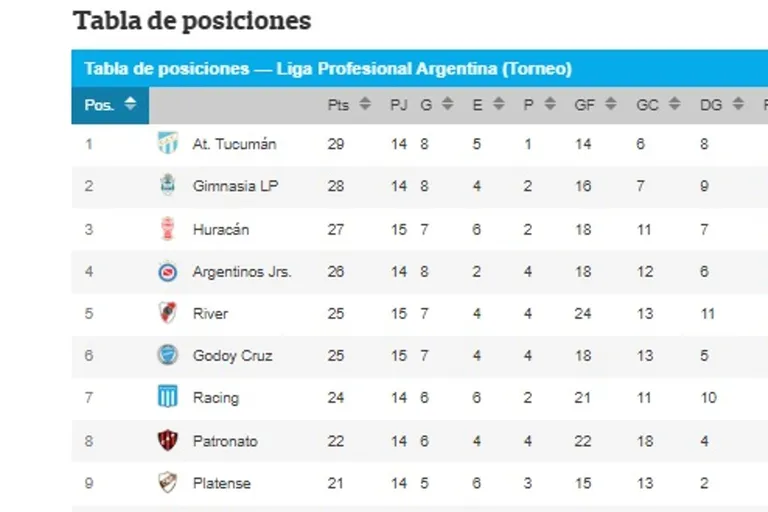
Task: Click the At. Tucumán club crest
Action: coord(168,143)
